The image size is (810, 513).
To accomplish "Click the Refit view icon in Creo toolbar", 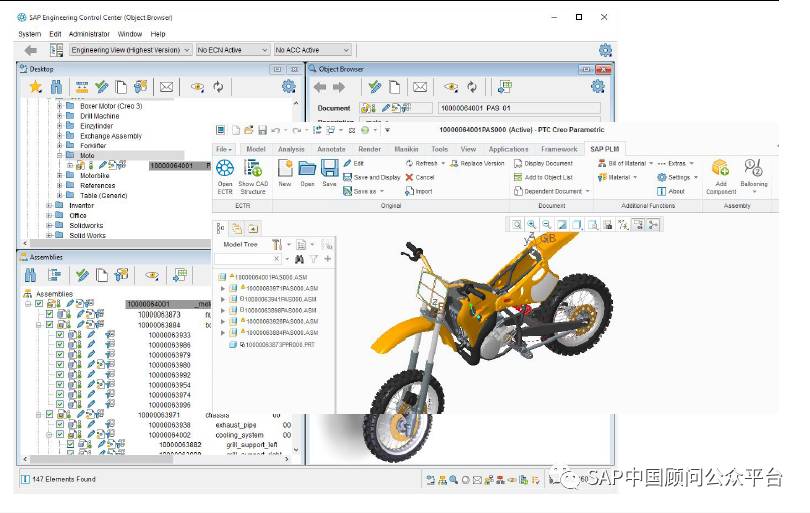I will coord(517,224).
